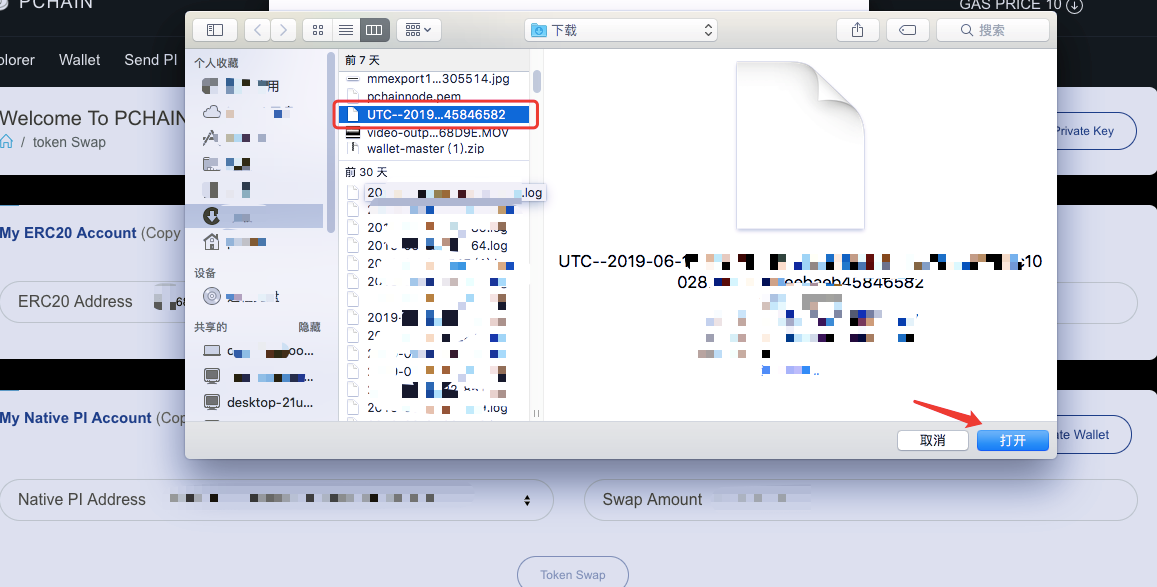Open the Downloads sidebar item
1157x587 pixels.
pos(255,216)
